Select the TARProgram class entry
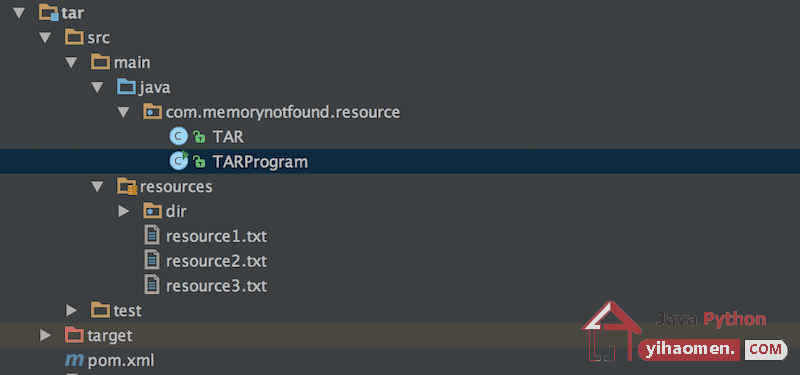Viewport: 800px width, 375px height. (400, 161)
